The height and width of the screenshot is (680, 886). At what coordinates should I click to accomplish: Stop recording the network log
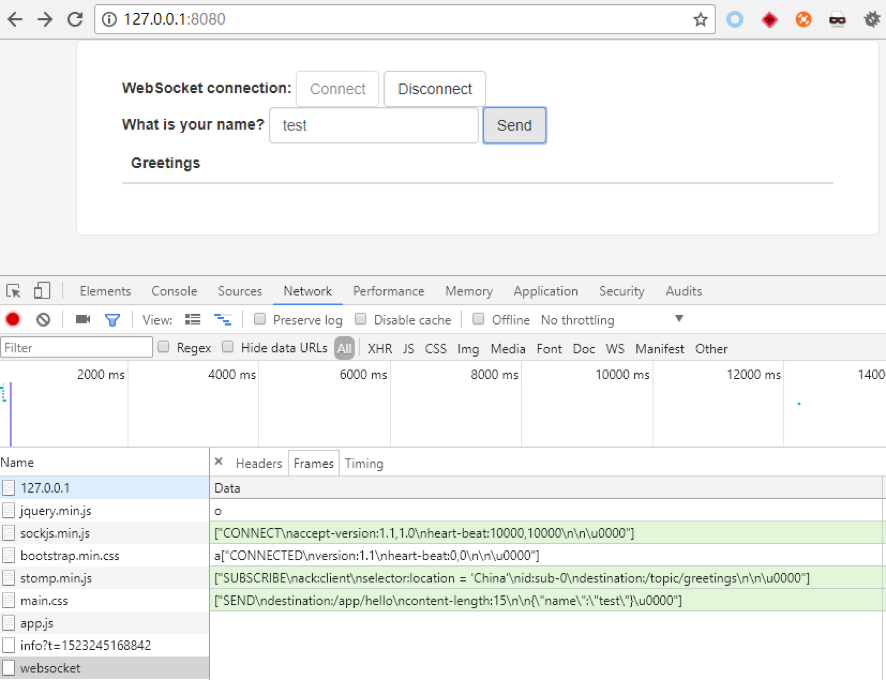11,318
